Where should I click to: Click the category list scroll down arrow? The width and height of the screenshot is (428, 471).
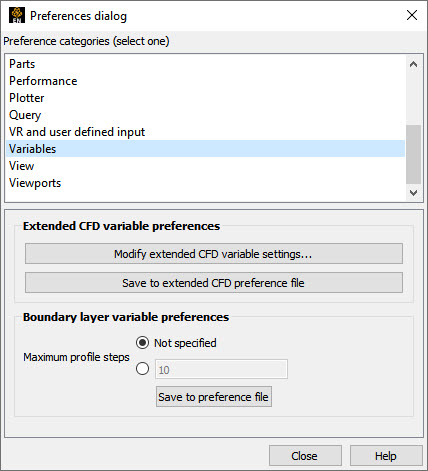tap(413, 193)
